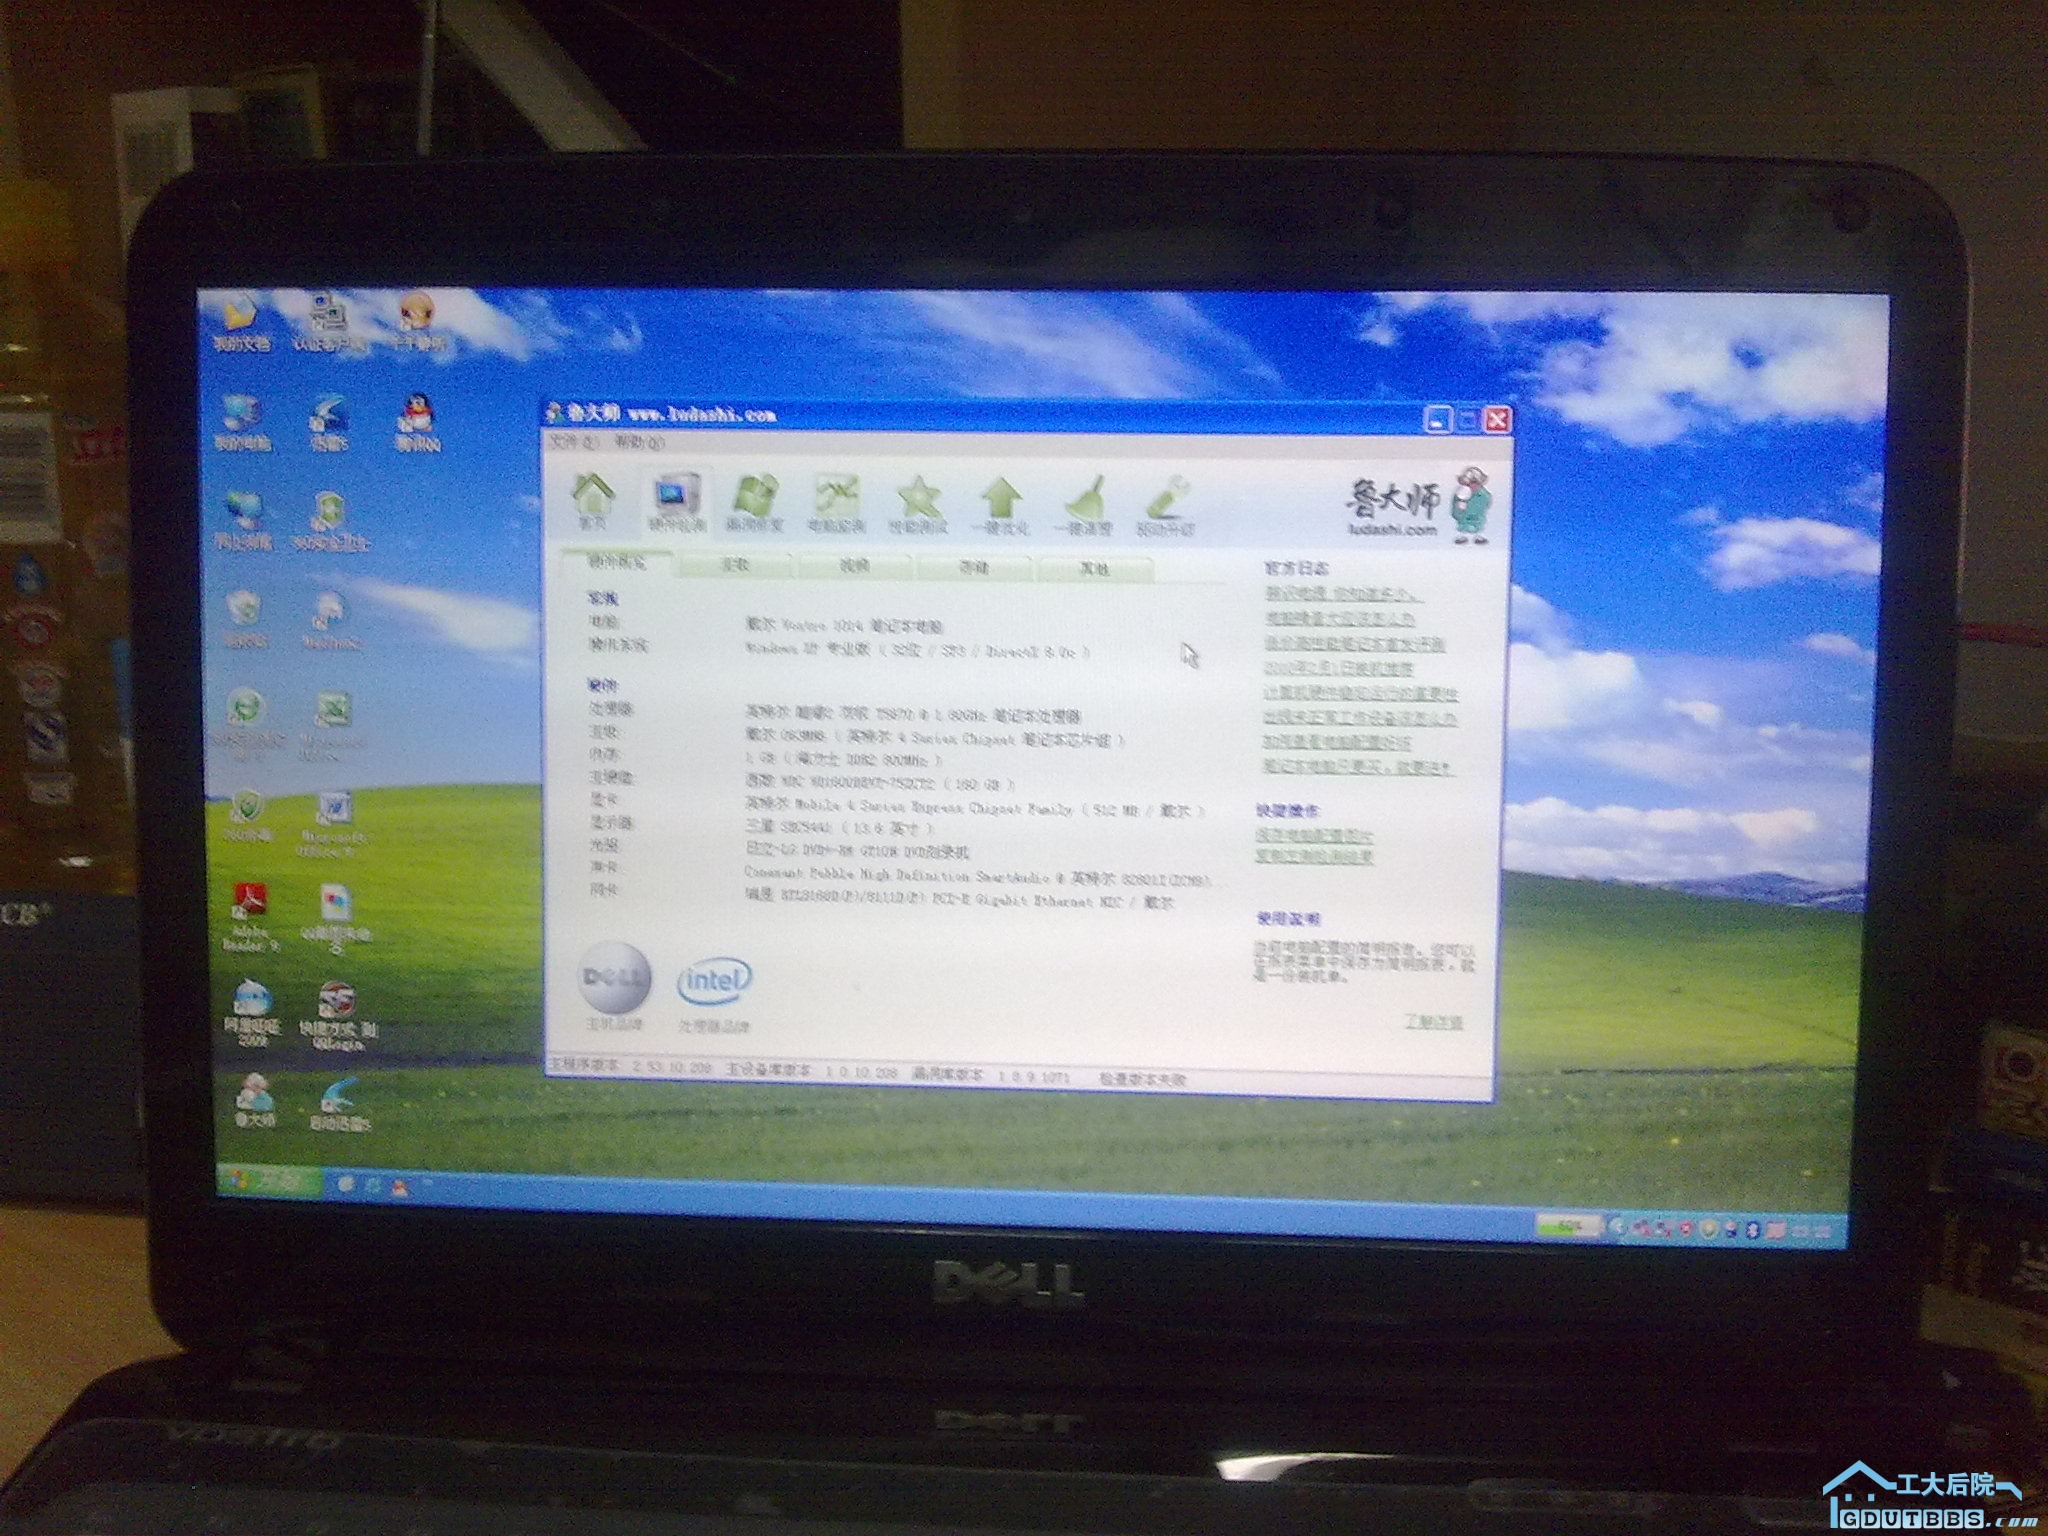Screen dimensions: 2048x1536
Task: Close the 鲁大师 window
Action: pos(1497,420)
